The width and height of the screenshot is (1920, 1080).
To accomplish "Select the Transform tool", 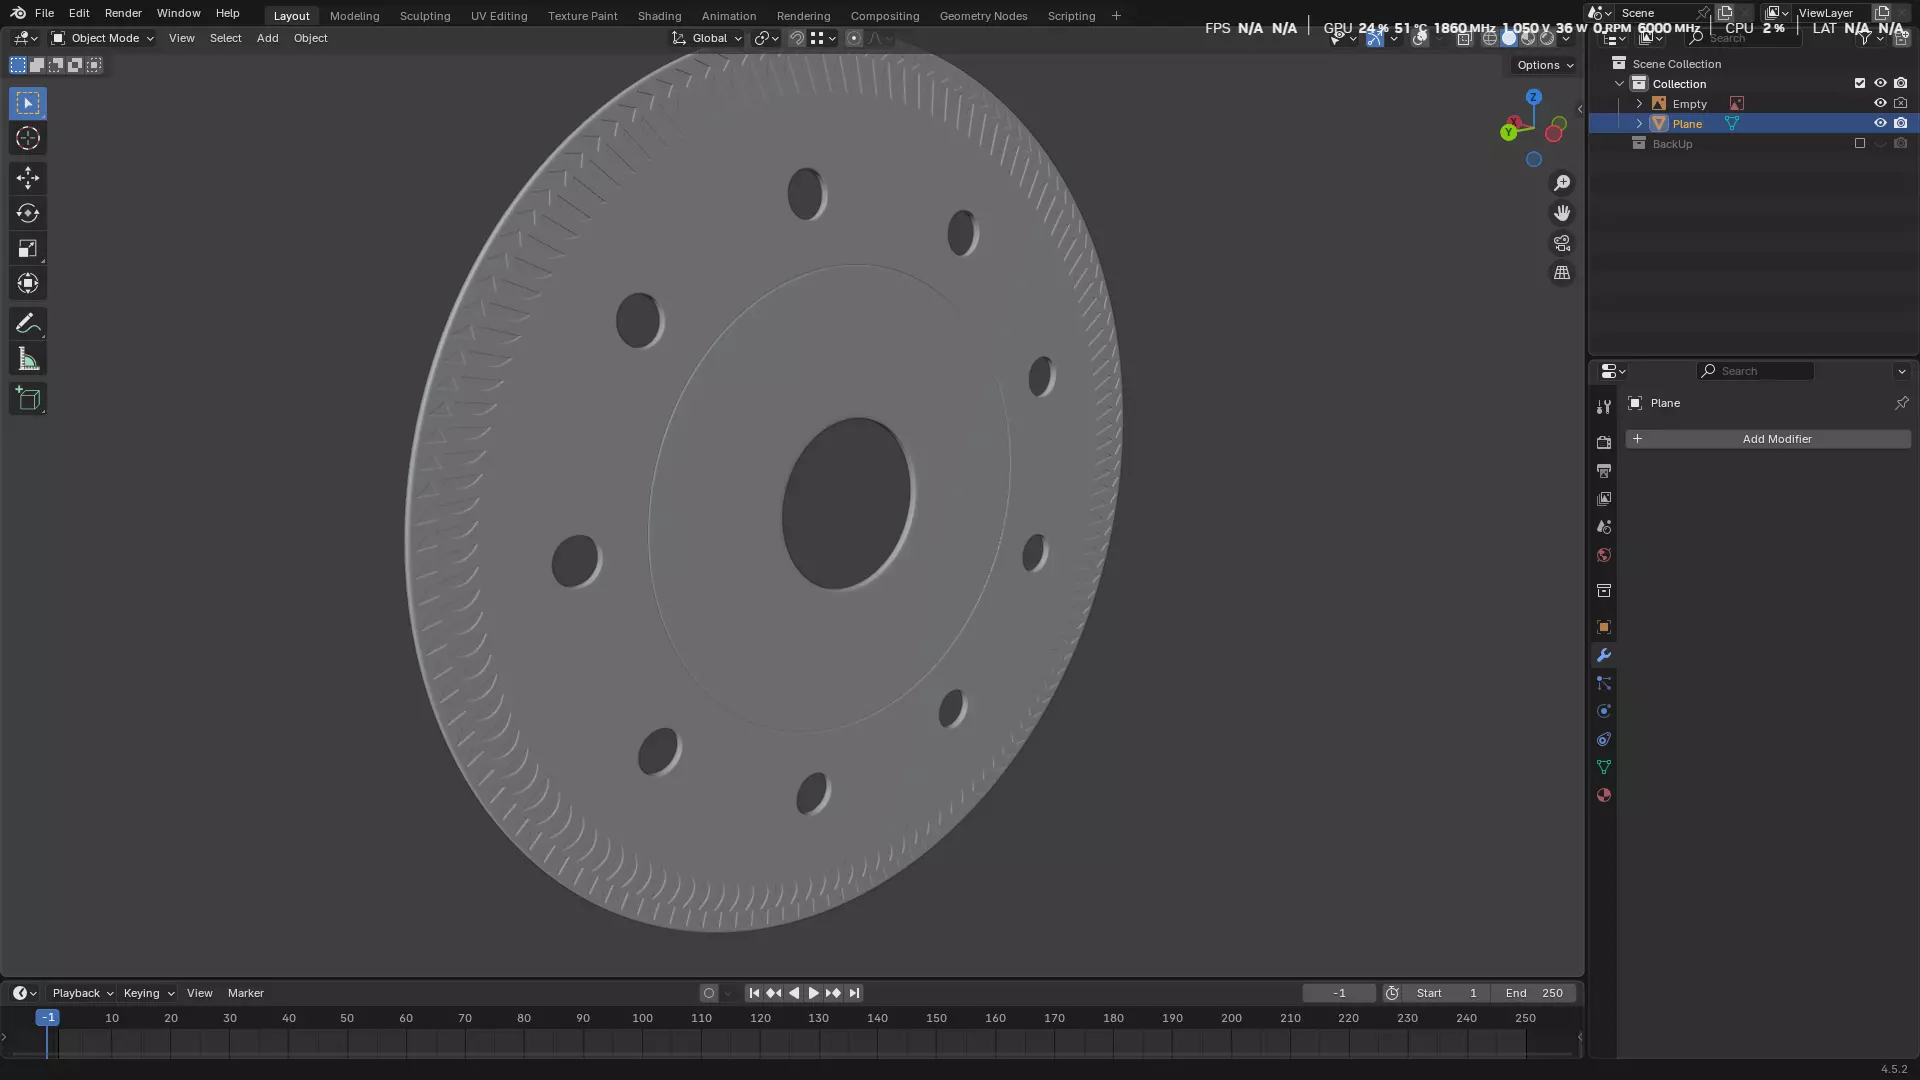I will 28,283.
